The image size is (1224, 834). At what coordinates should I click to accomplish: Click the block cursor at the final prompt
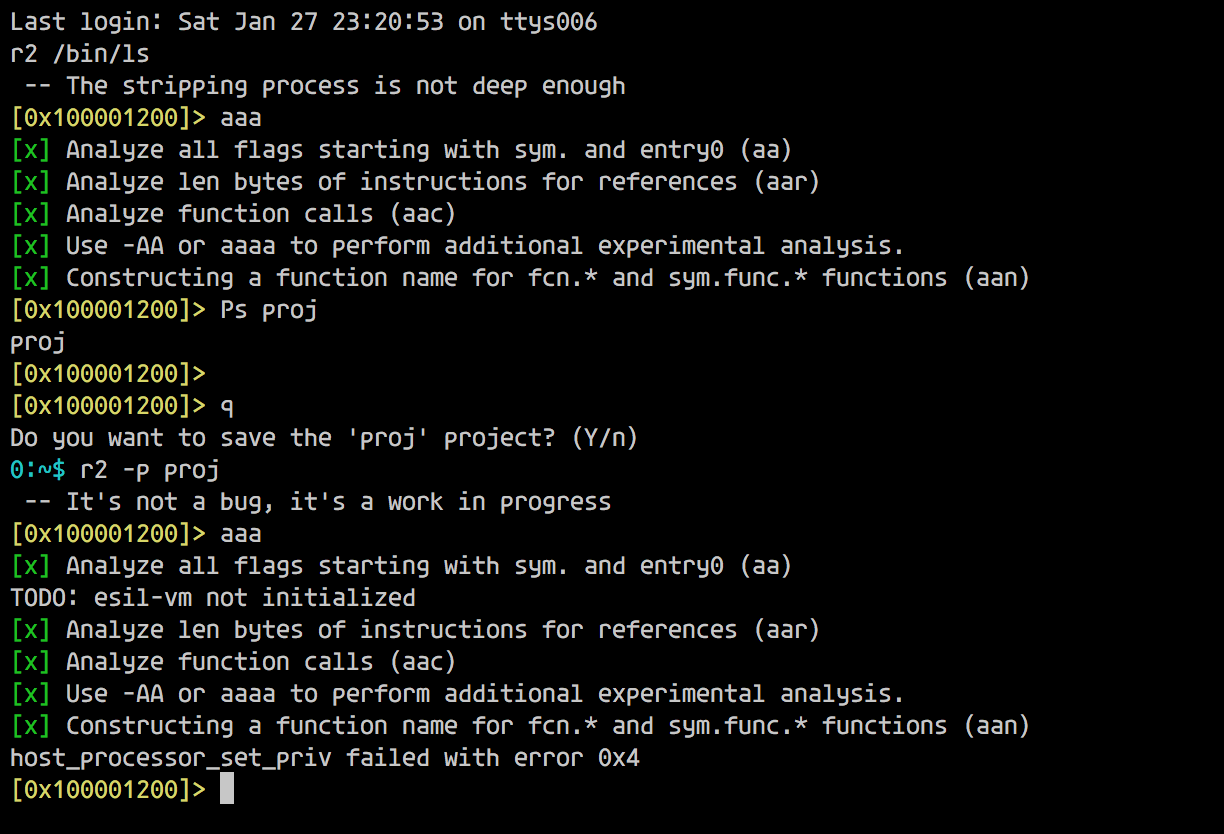point(227,789)
